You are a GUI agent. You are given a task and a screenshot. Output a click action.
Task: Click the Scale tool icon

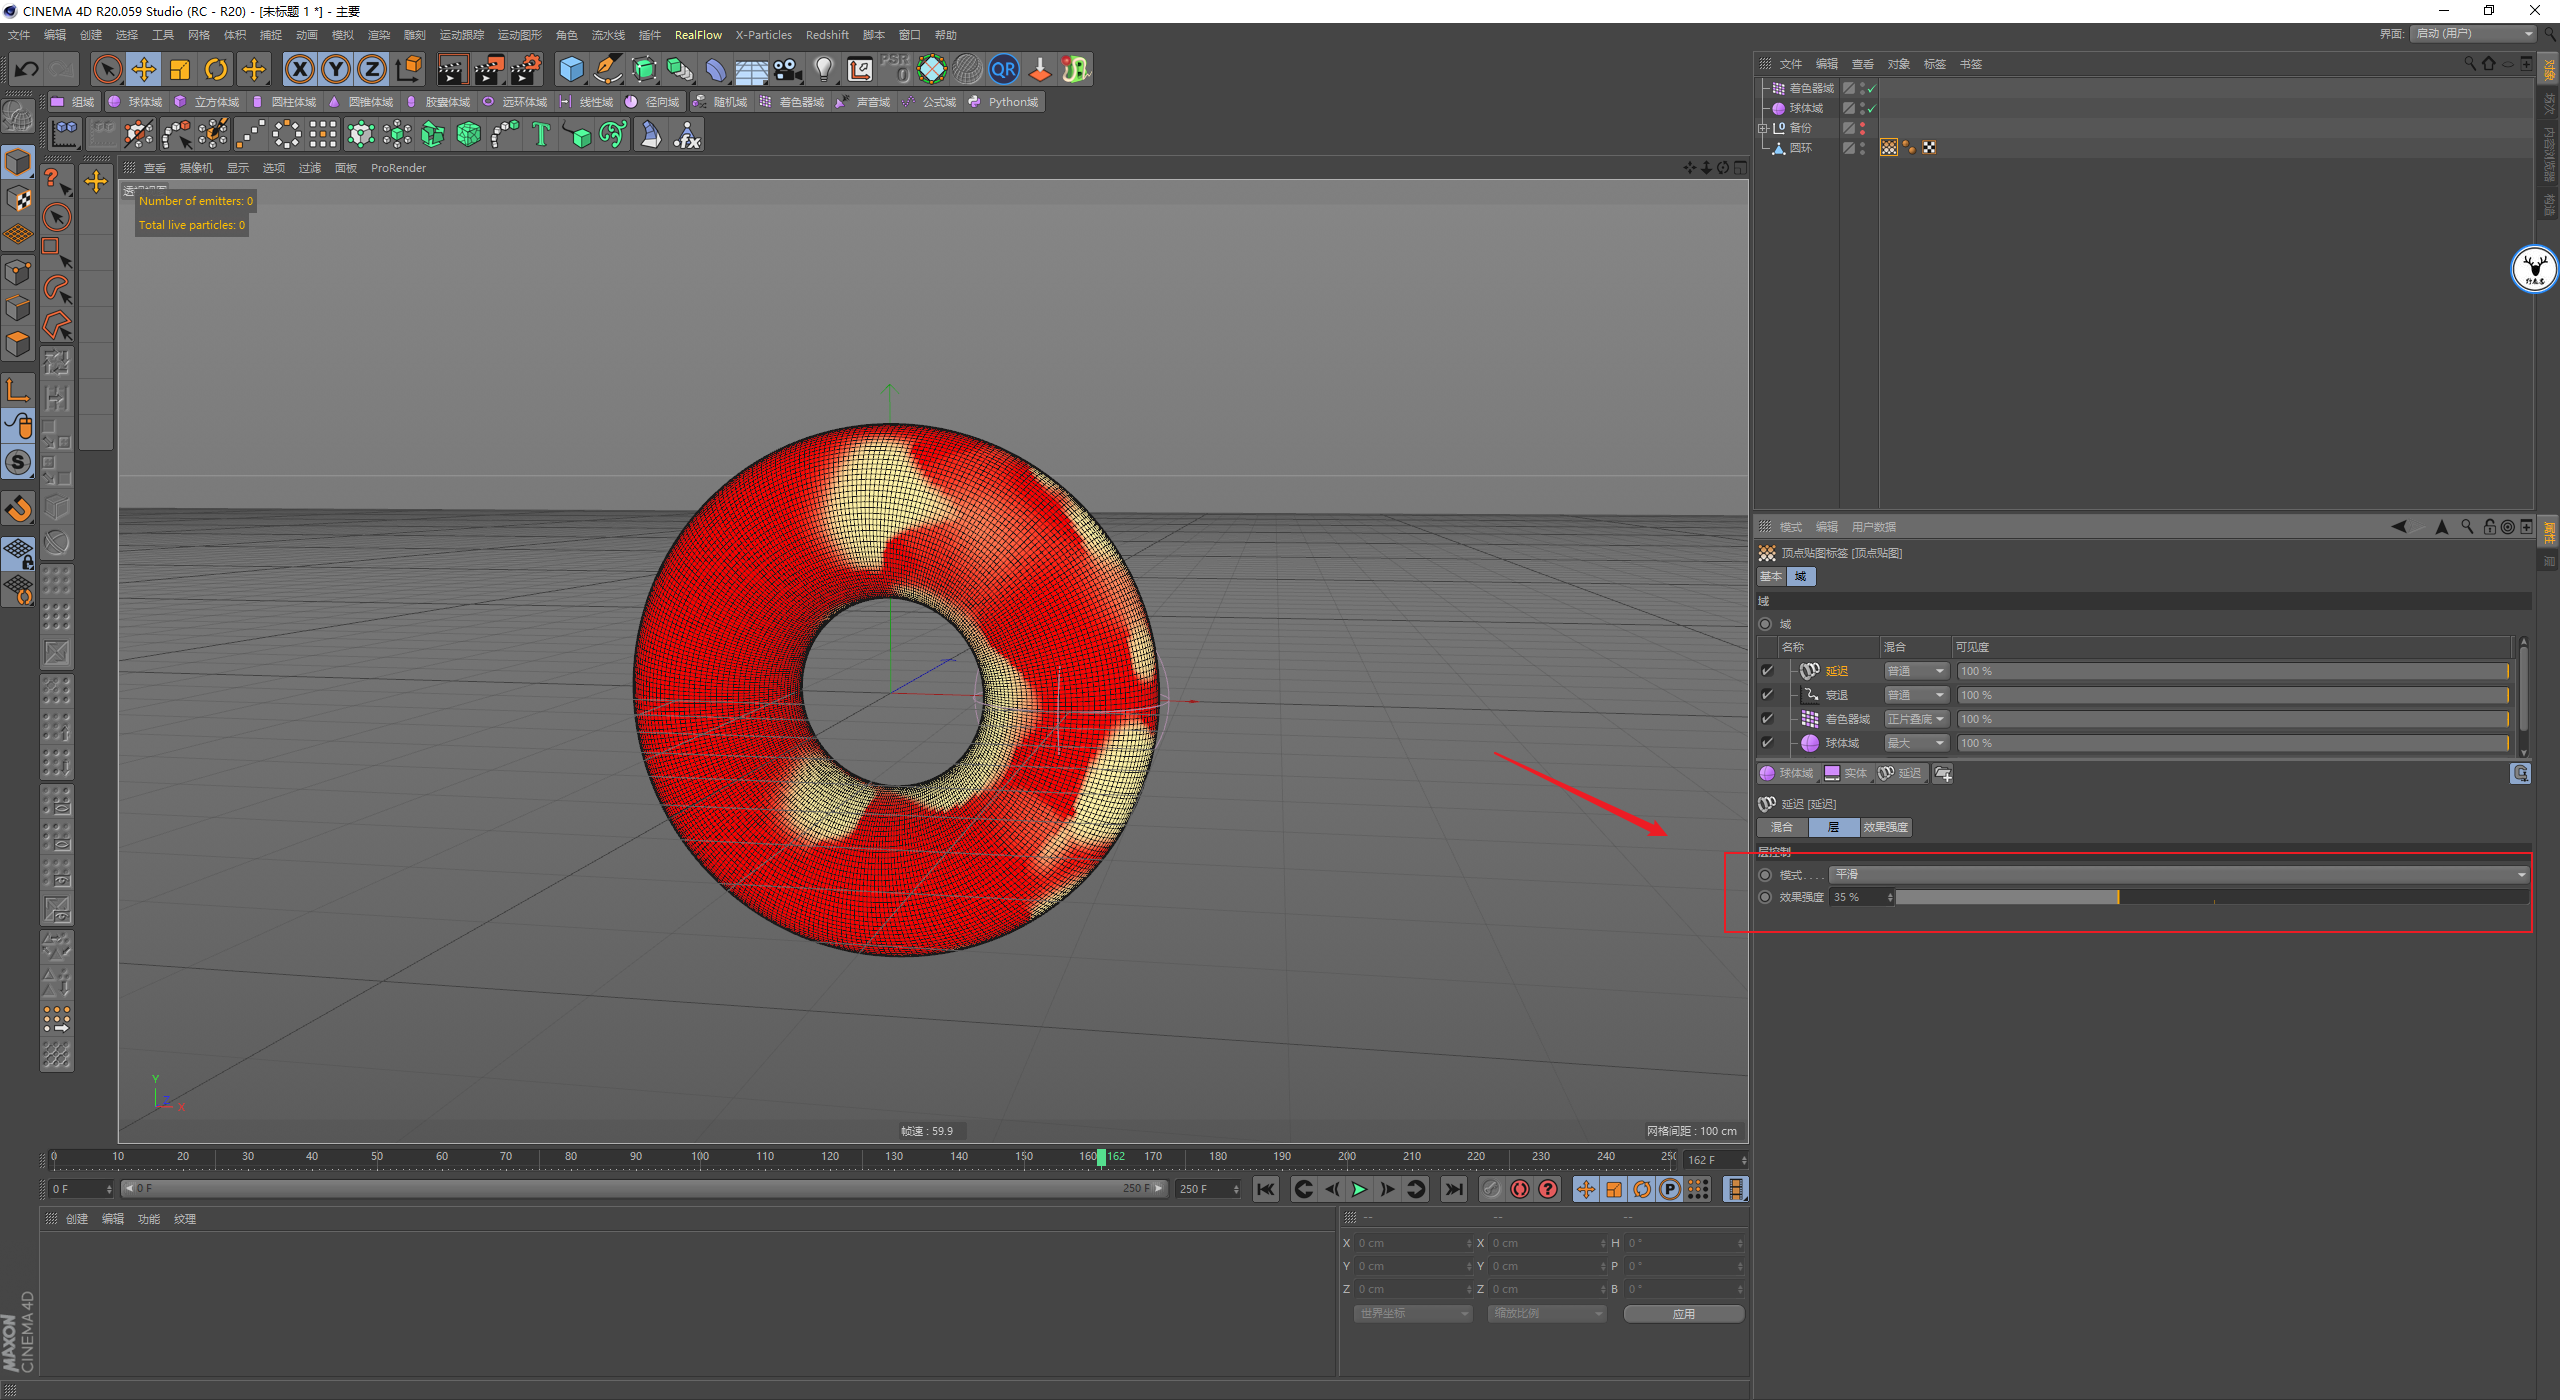point(180,69)
